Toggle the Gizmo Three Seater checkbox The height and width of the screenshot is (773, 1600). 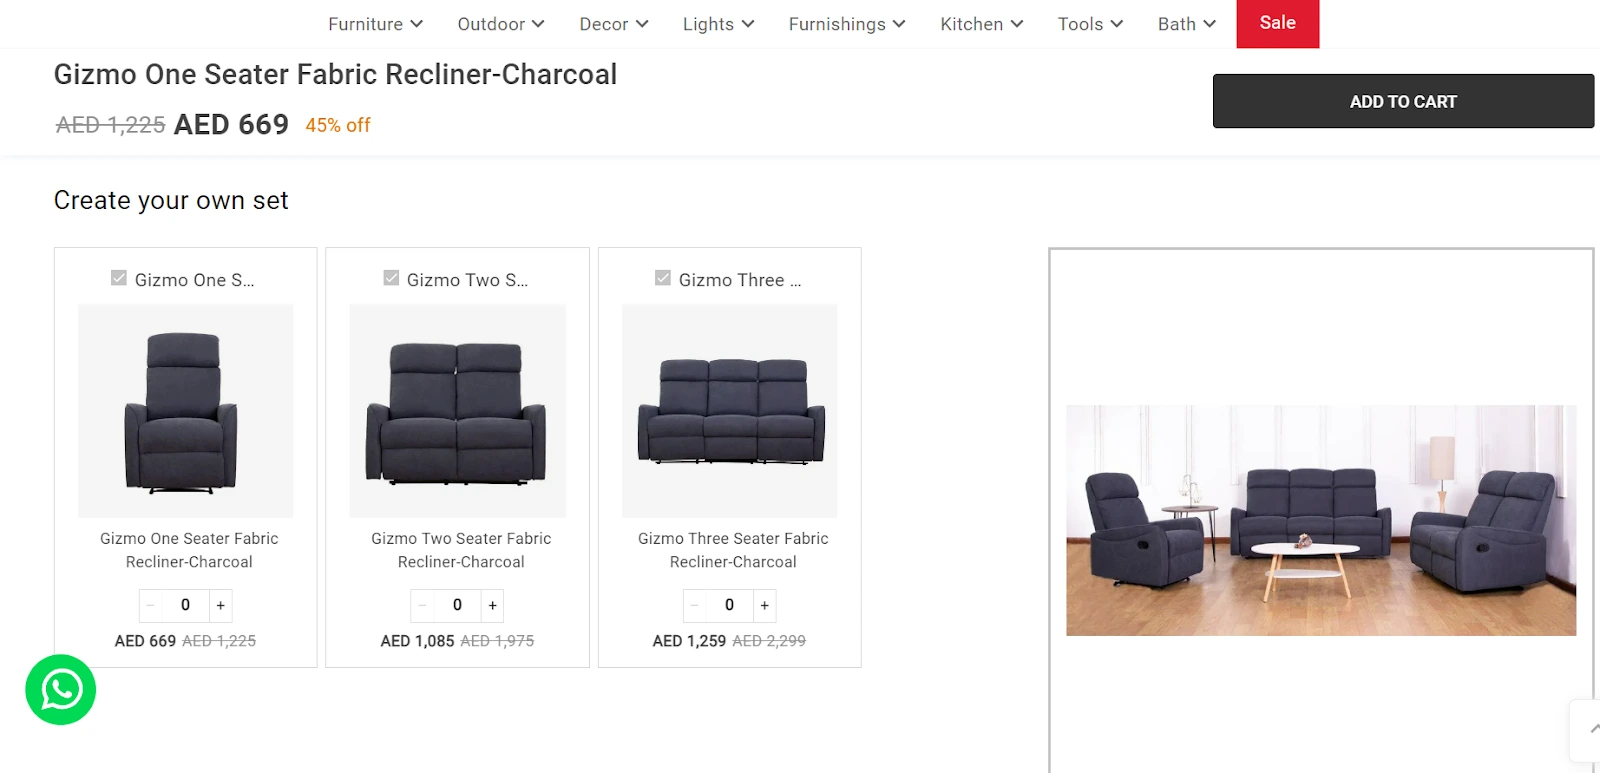coord(663,278)
